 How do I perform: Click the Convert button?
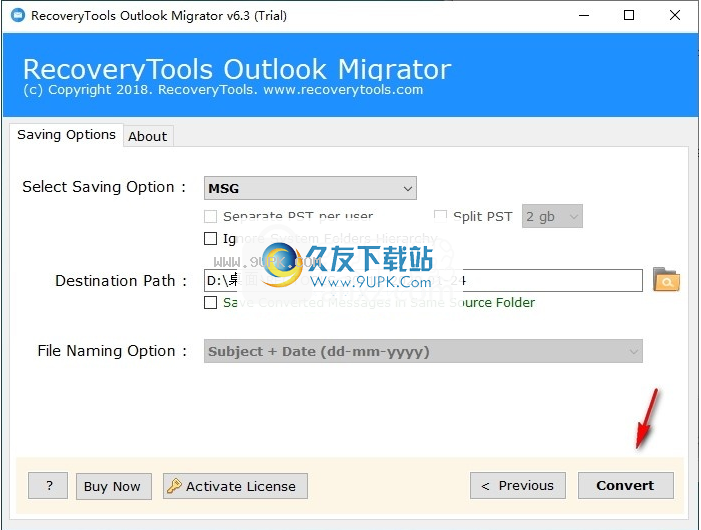point(625,486)
